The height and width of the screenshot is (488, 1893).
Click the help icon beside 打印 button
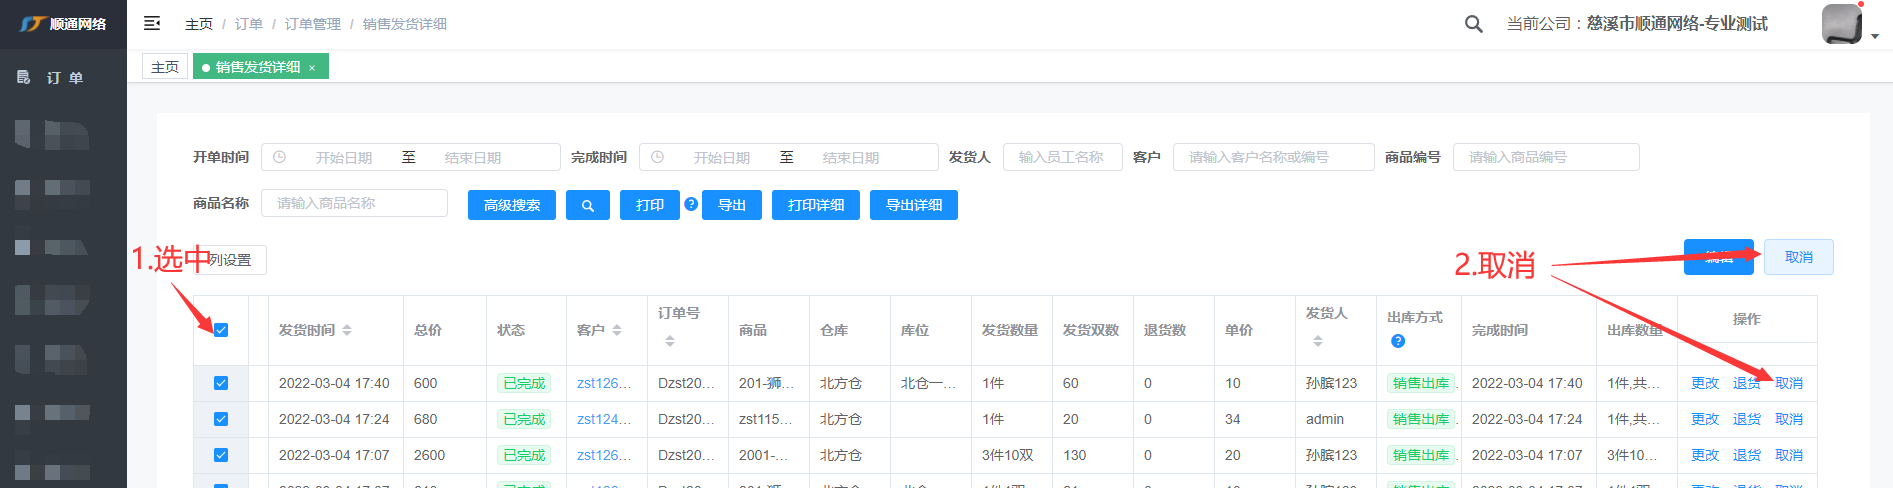691,204
